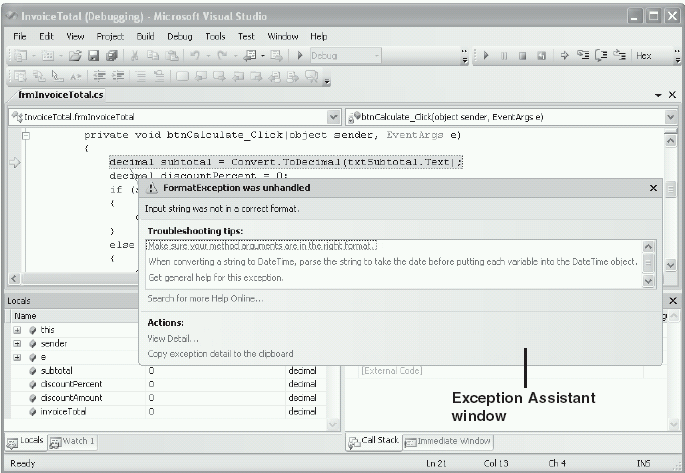Open the Undo history dropdown arrow

click(x=208, y=56)
